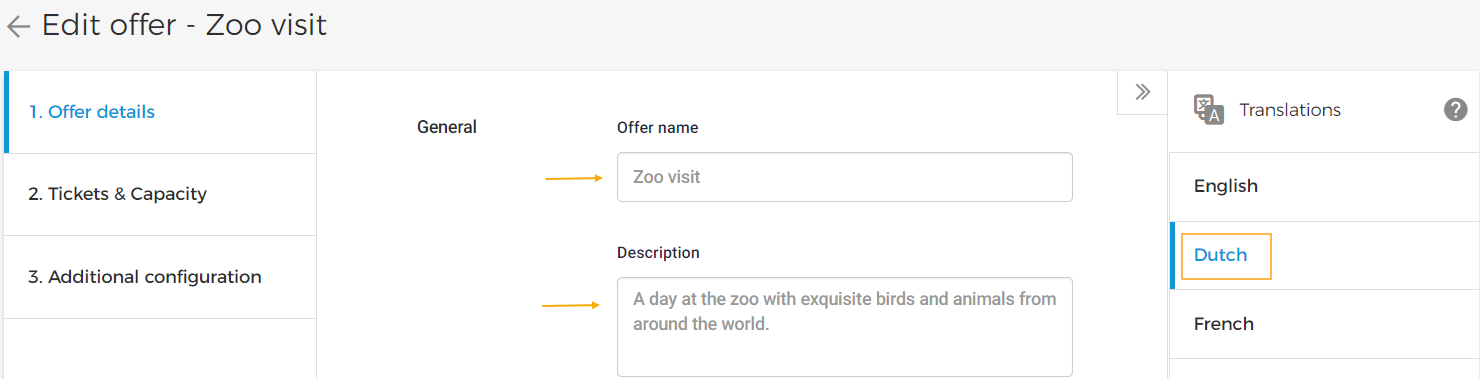Click the Offer name field label
The height and width of the screenshot is (379, 1480).
[x=658, y=128]
